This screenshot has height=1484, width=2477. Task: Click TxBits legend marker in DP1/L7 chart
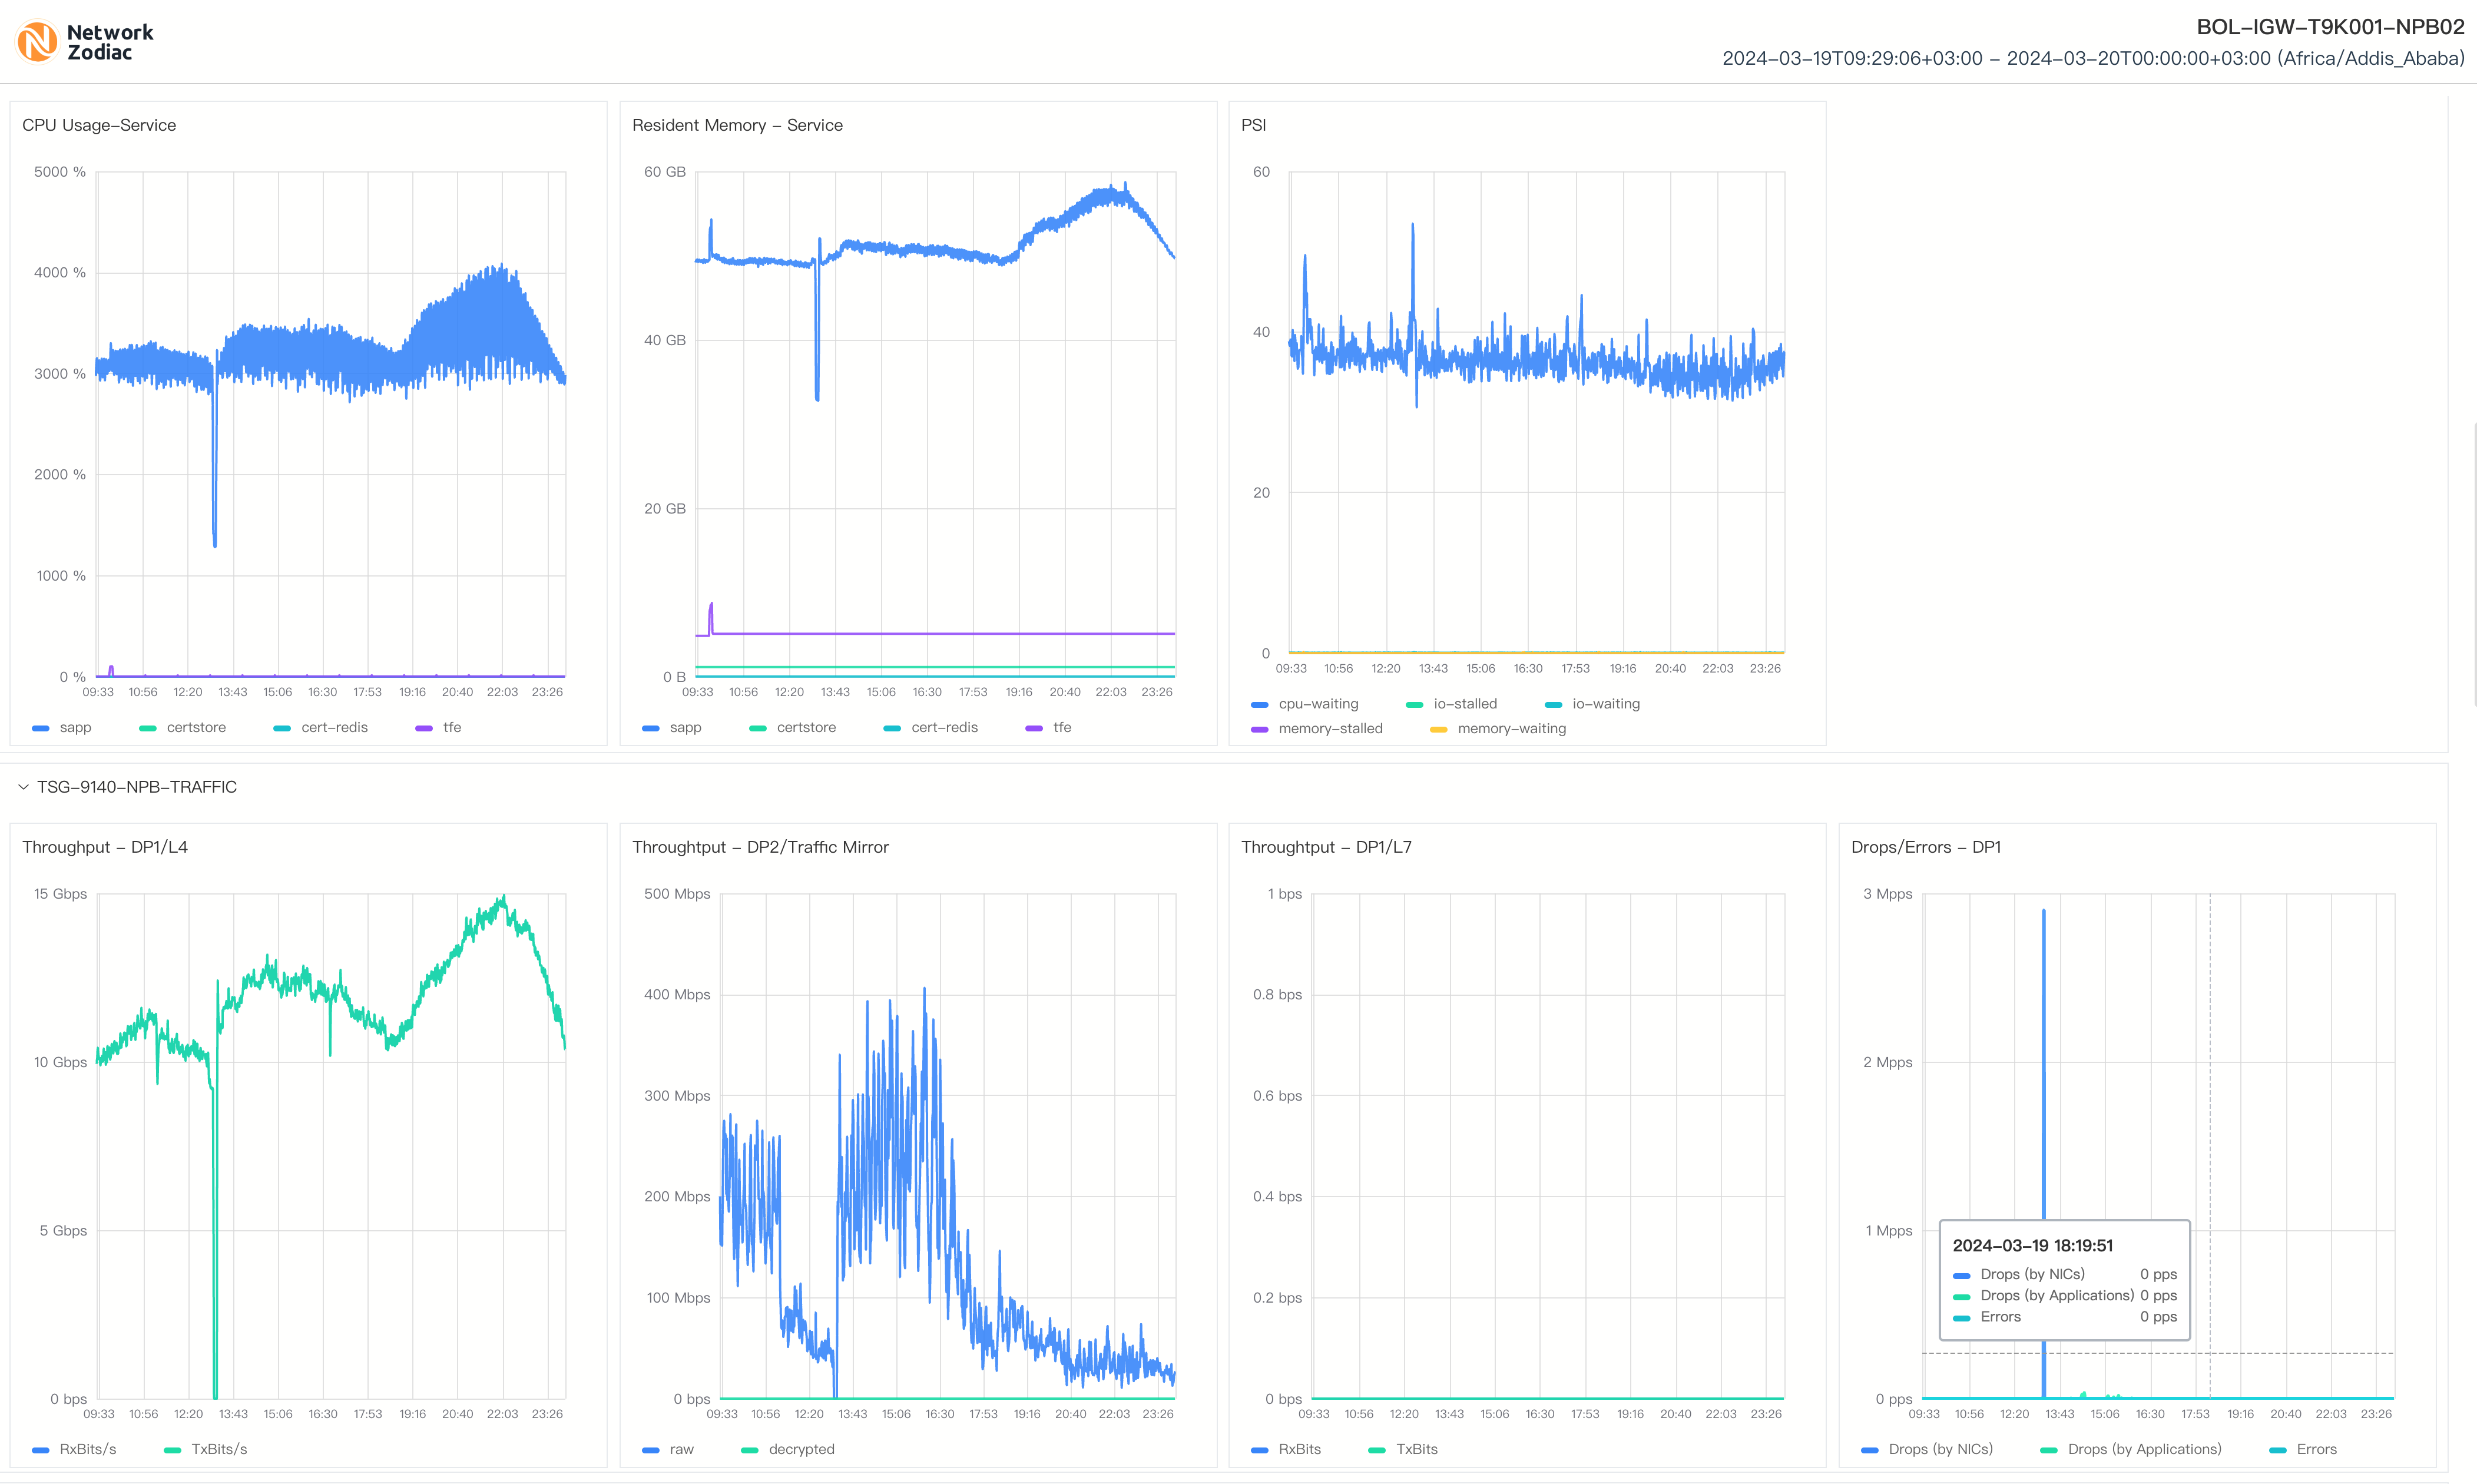[x=1377, y=1450]
